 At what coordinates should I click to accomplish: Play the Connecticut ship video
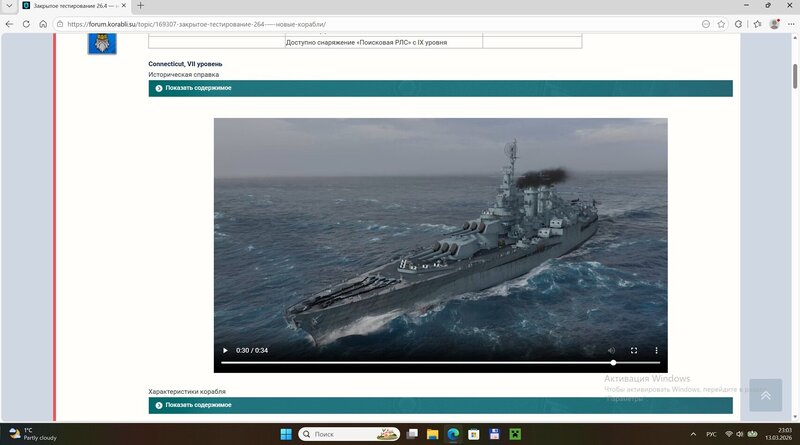point(225,351)
